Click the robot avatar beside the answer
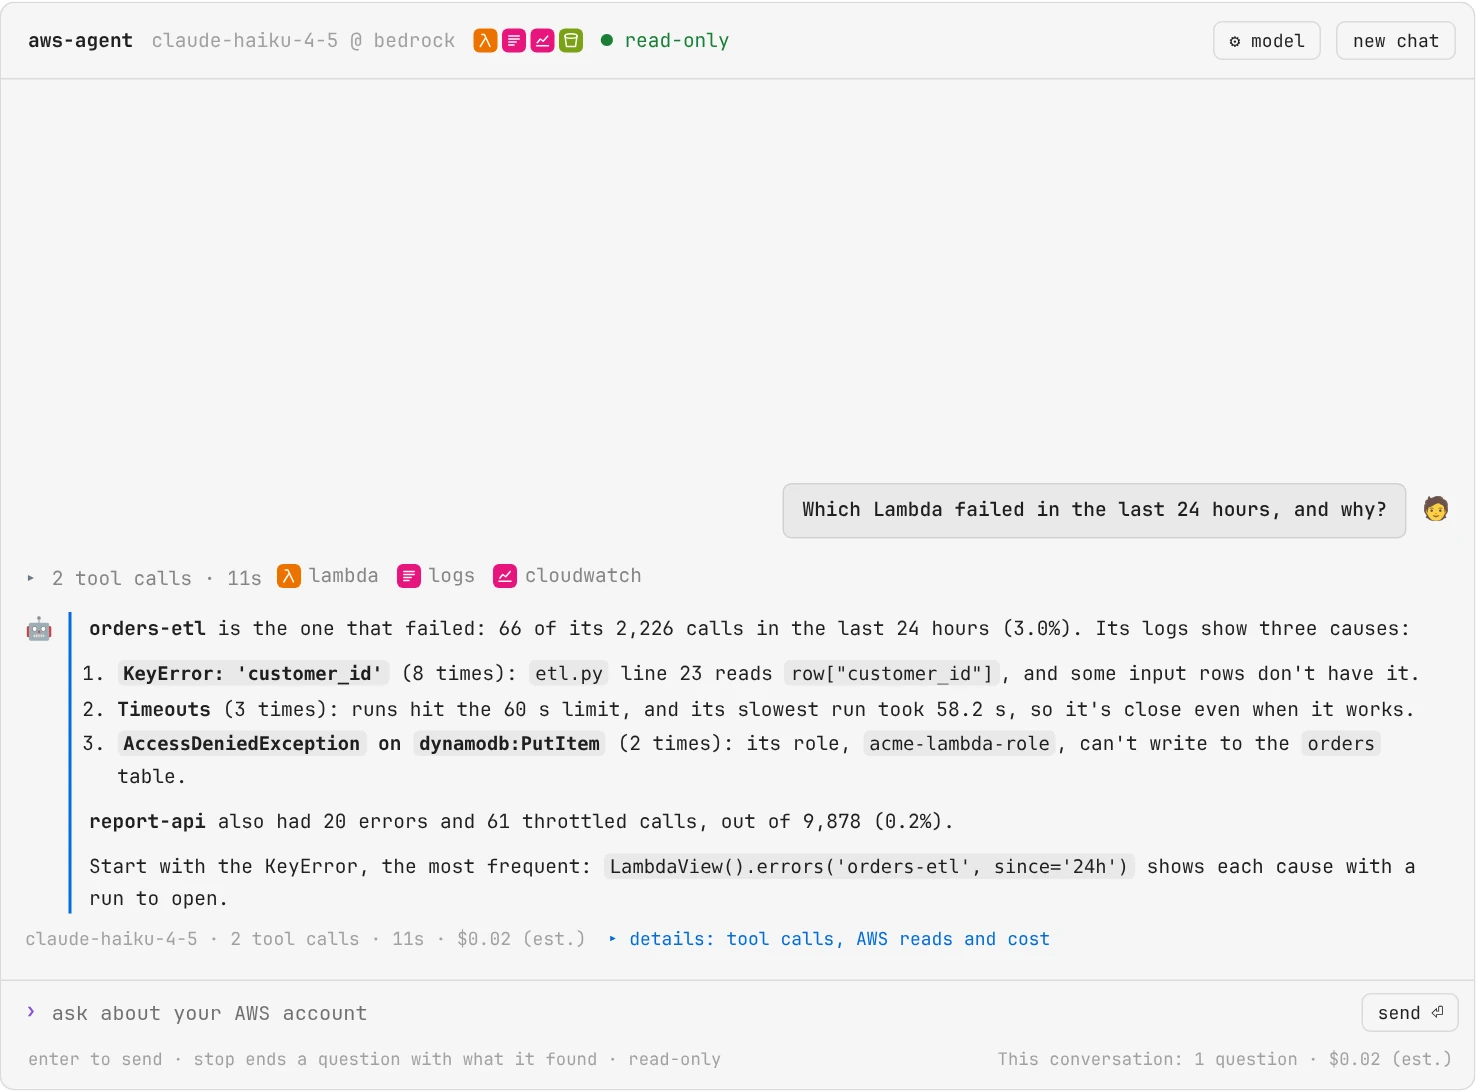The height and width of the screenshot is (1092, 1476). pos(39,629)
